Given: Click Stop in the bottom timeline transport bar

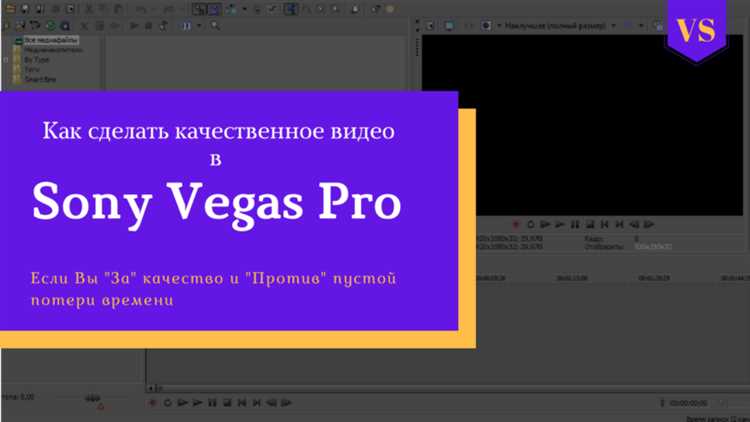Looking at the screenshot, I should point(228,403).
